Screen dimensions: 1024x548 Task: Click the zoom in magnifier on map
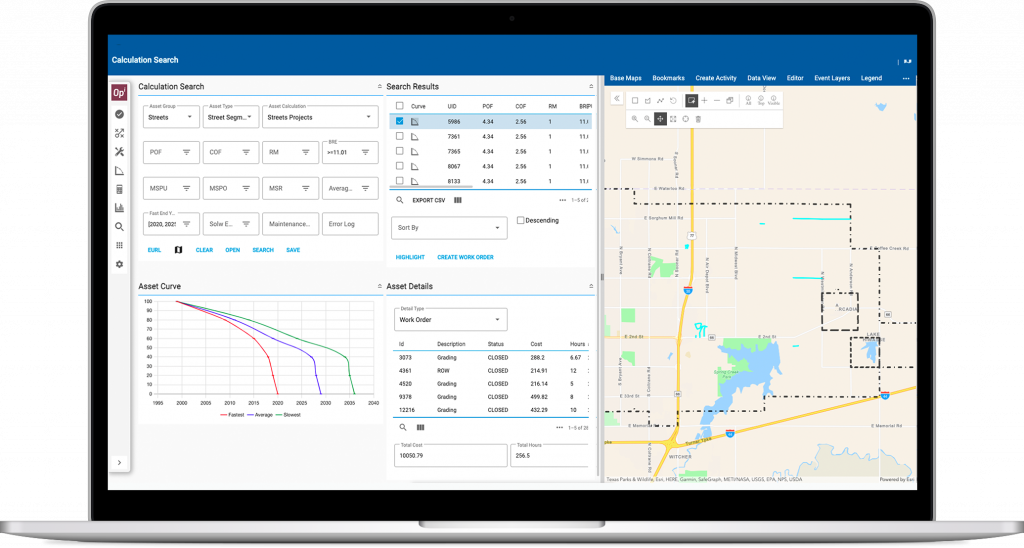(634, 119)
